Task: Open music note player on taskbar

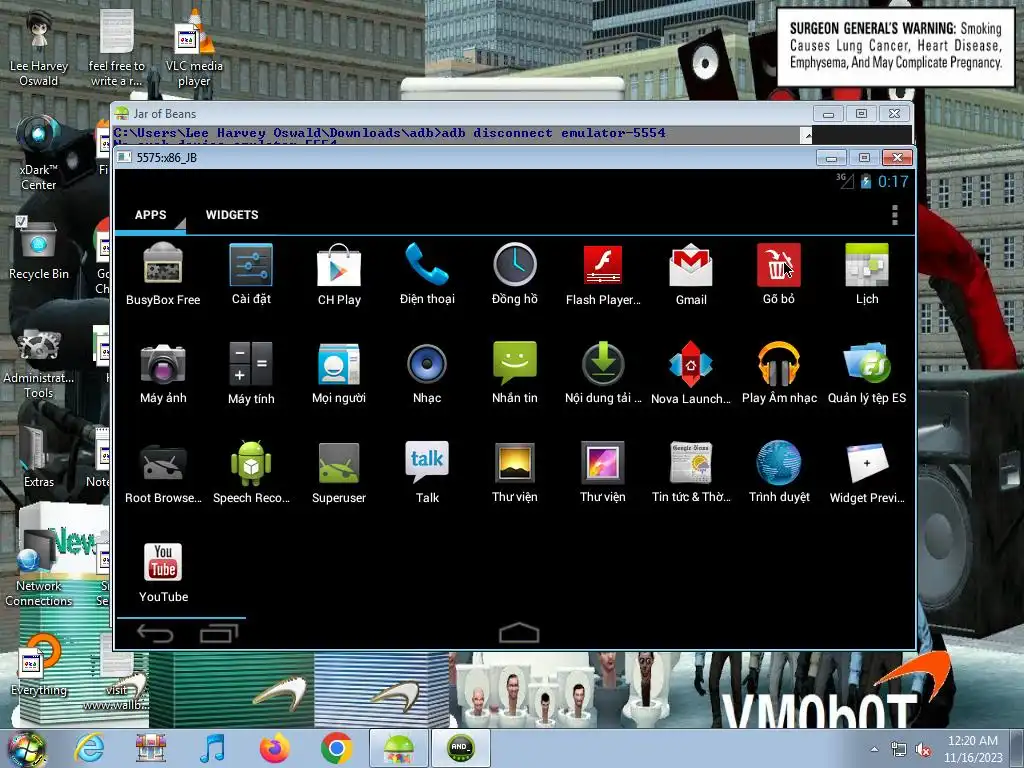Action: pos(213,748)
